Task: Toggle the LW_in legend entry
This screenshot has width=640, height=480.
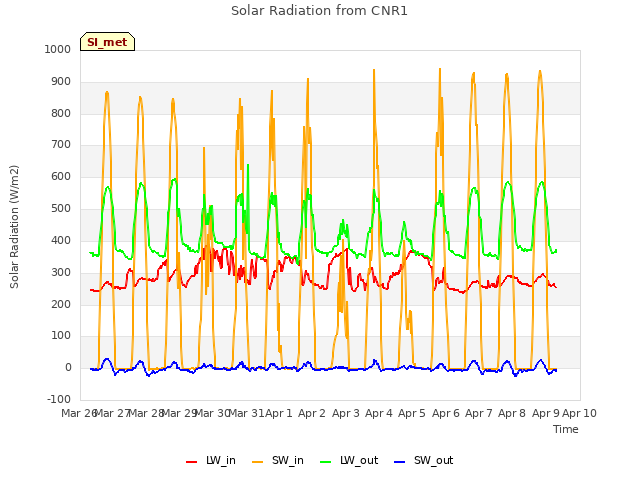Action: [211, 461]
